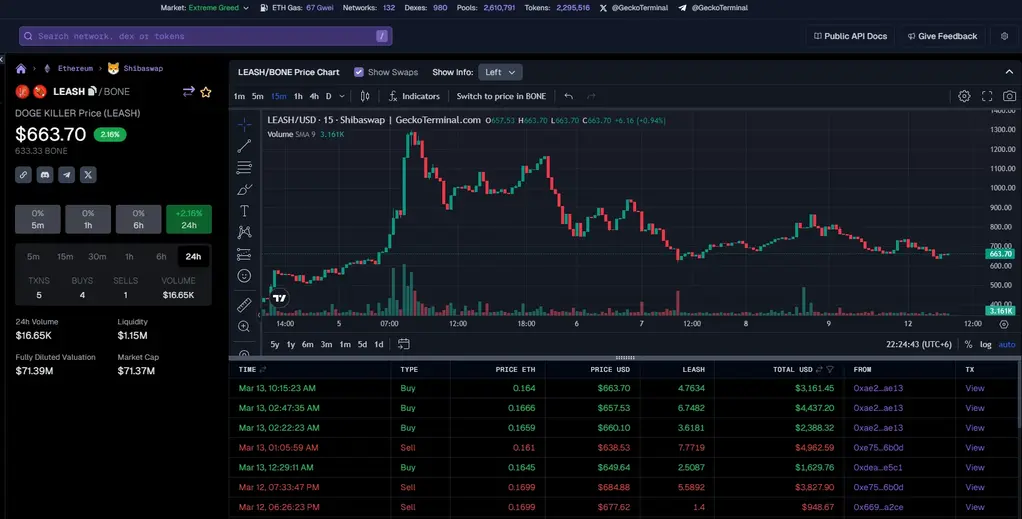Click the $4,962.59 sell total cell
Image resolution: width=1022 pixels, height=519 pixels.
[814, 448]
